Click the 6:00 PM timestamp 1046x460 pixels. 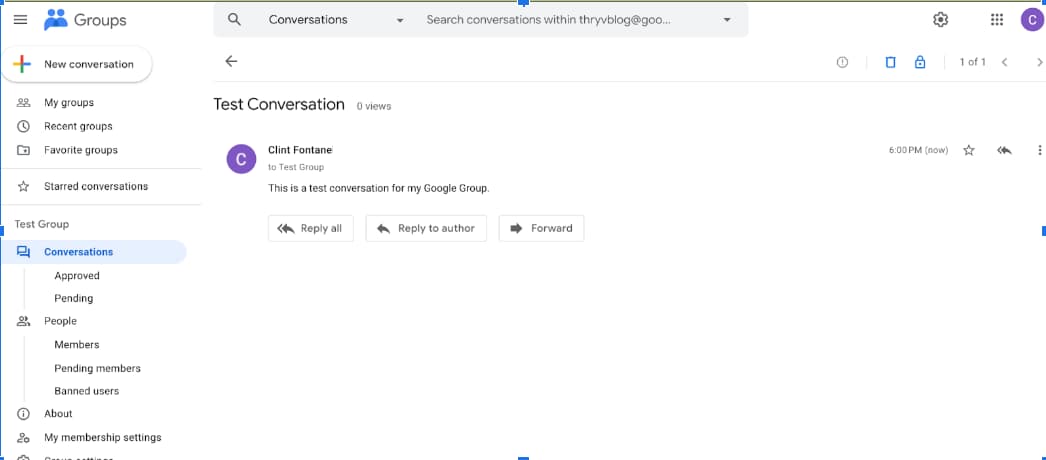click(x=918, y=151)
